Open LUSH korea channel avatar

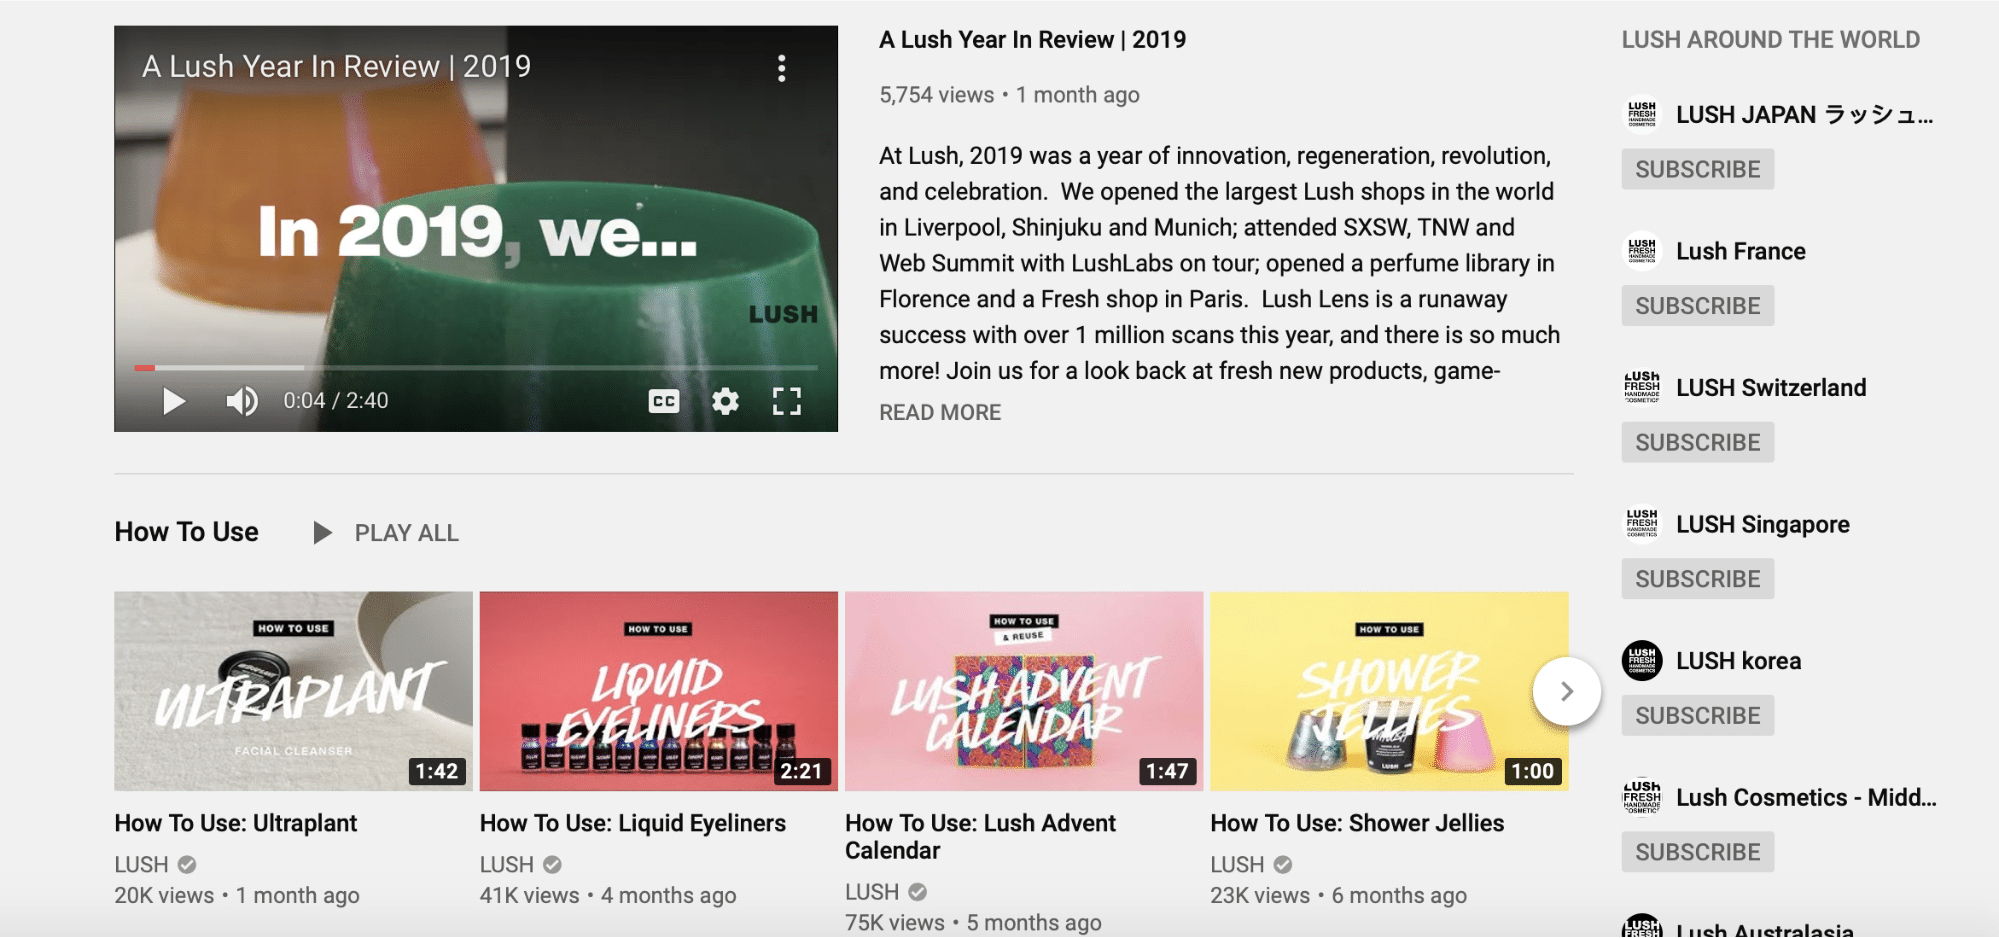coord(1642,660)
